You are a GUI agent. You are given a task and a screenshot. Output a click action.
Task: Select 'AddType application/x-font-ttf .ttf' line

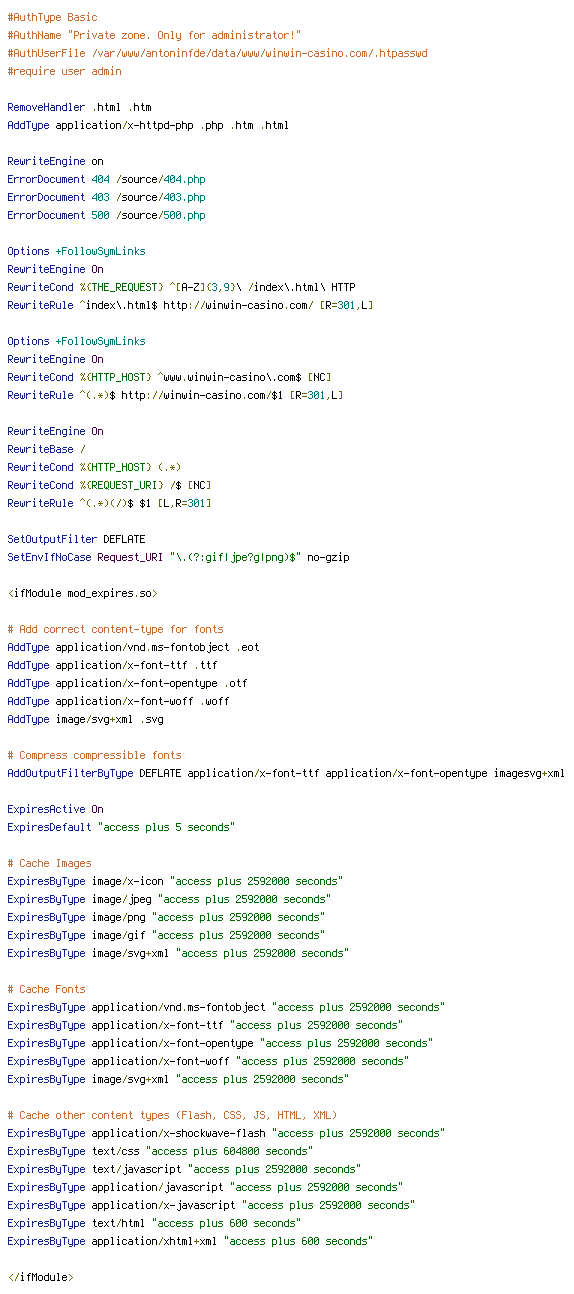(112, 665)
